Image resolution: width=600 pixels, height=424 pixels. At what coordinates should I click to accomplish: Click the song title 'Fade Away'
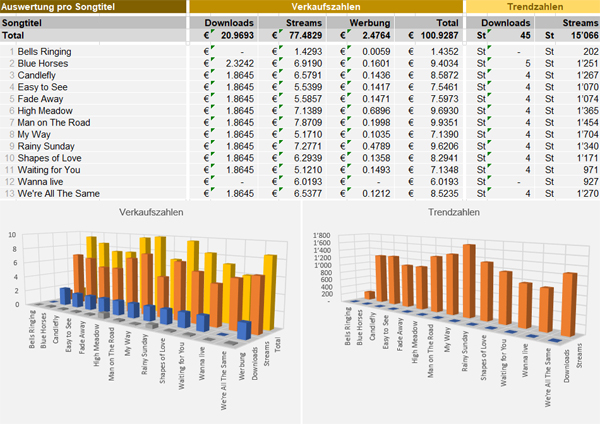click(40, 99)
